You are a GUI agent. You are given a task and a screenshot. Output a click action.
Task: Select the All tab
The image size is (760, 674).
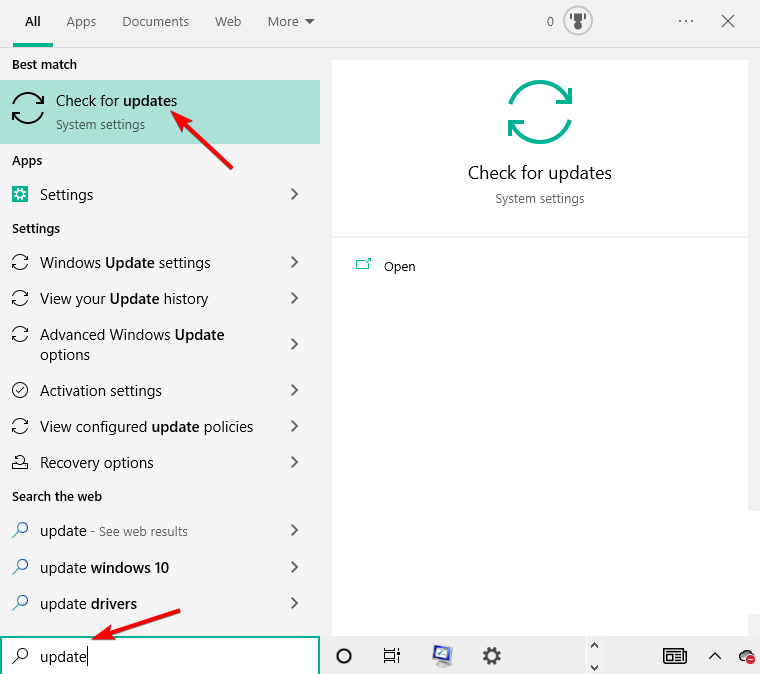tap(32, 22)
